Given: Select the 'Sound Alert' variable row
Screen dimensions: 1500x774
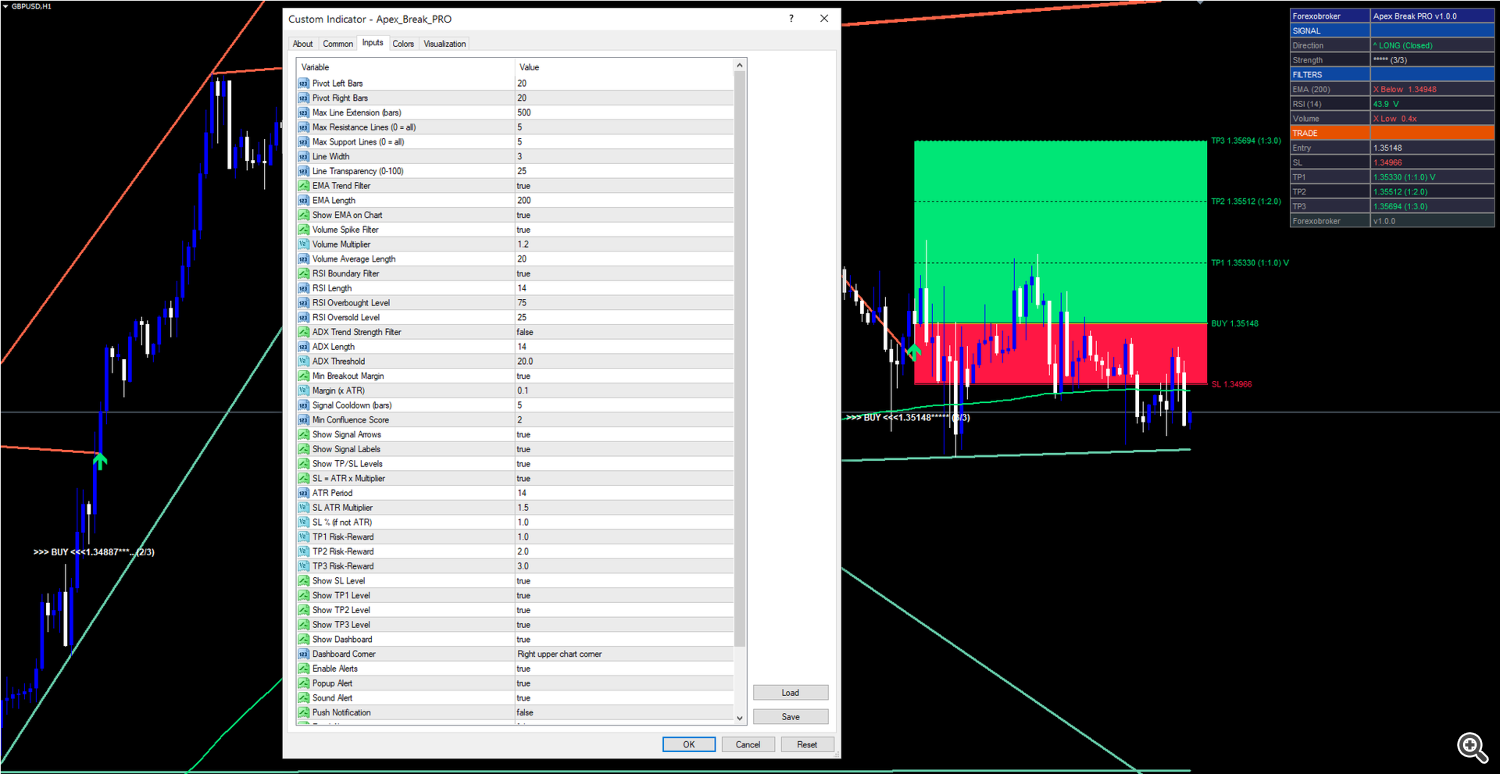Looking at the screenshot, I should (516, 698).
